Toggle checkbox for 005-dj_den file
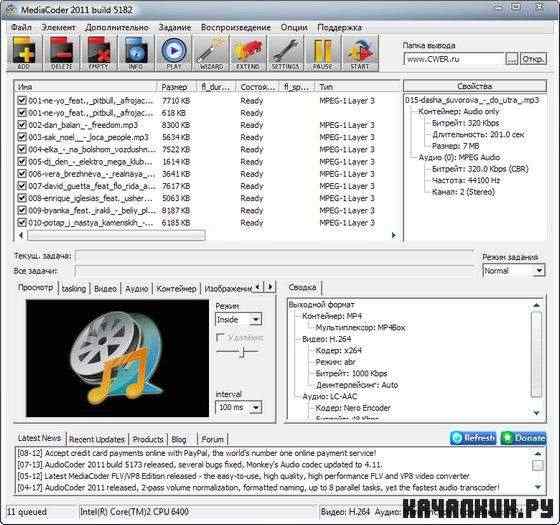The width and height of the screenshot is (560, 525). [22, 161]
